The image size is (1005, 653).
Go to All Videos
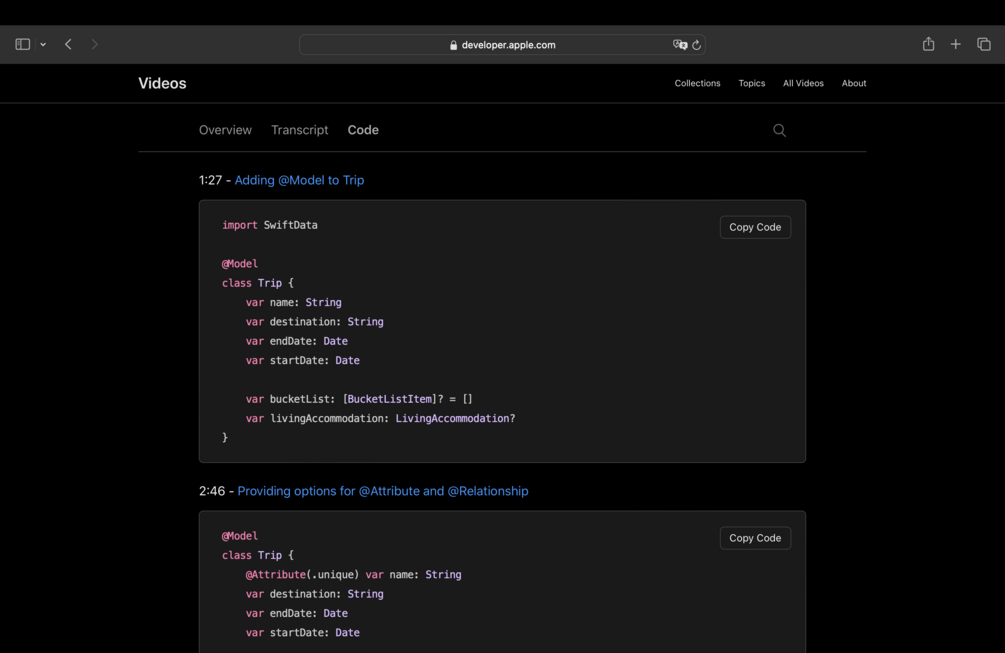click(x=803, y=83)
